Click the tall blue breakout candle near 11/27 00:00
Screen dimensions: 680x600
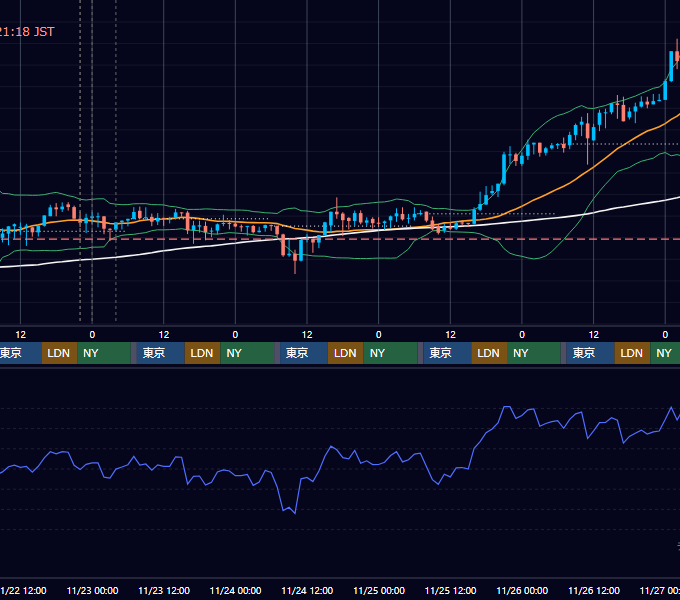[671, 66]
